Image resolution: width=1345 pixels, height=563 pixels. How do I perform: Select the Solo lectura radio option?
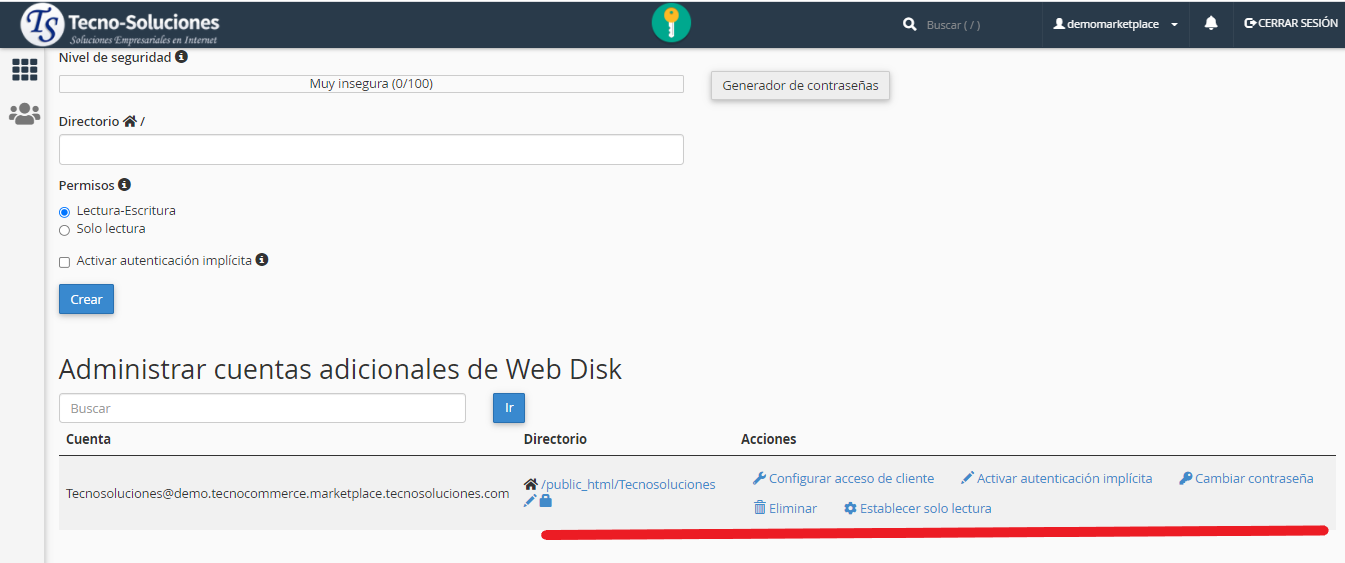(65, 230)
